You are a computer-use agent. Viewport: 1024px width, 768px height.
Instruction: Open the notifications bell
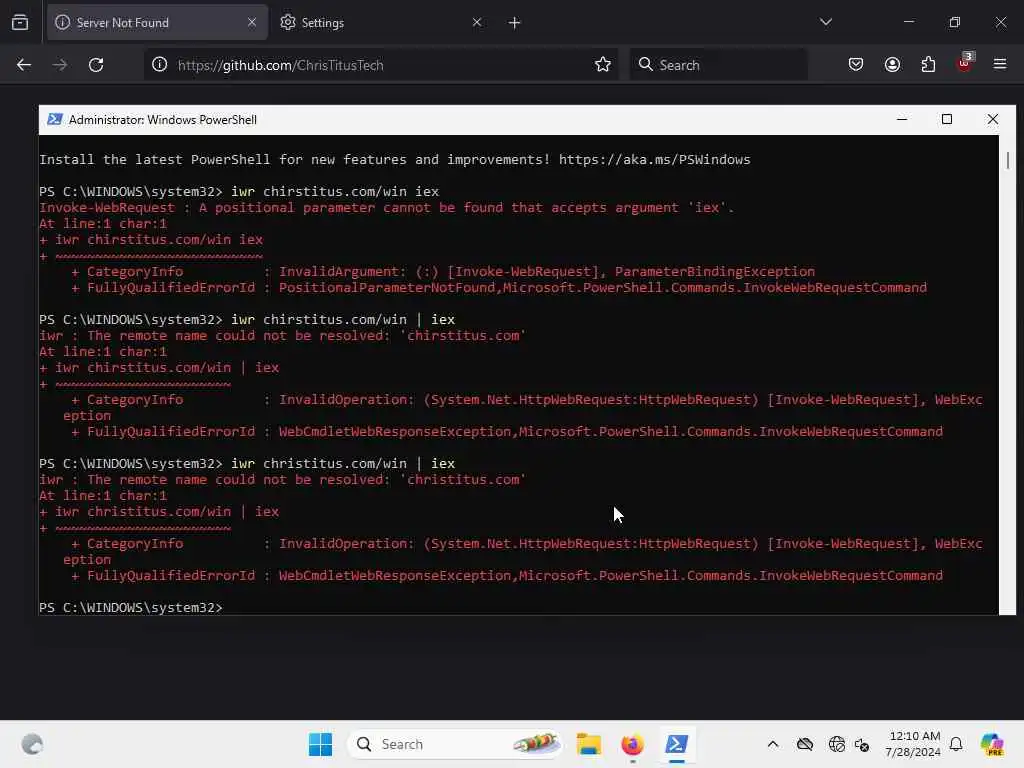pyautogui.click(x=956, y=744)
